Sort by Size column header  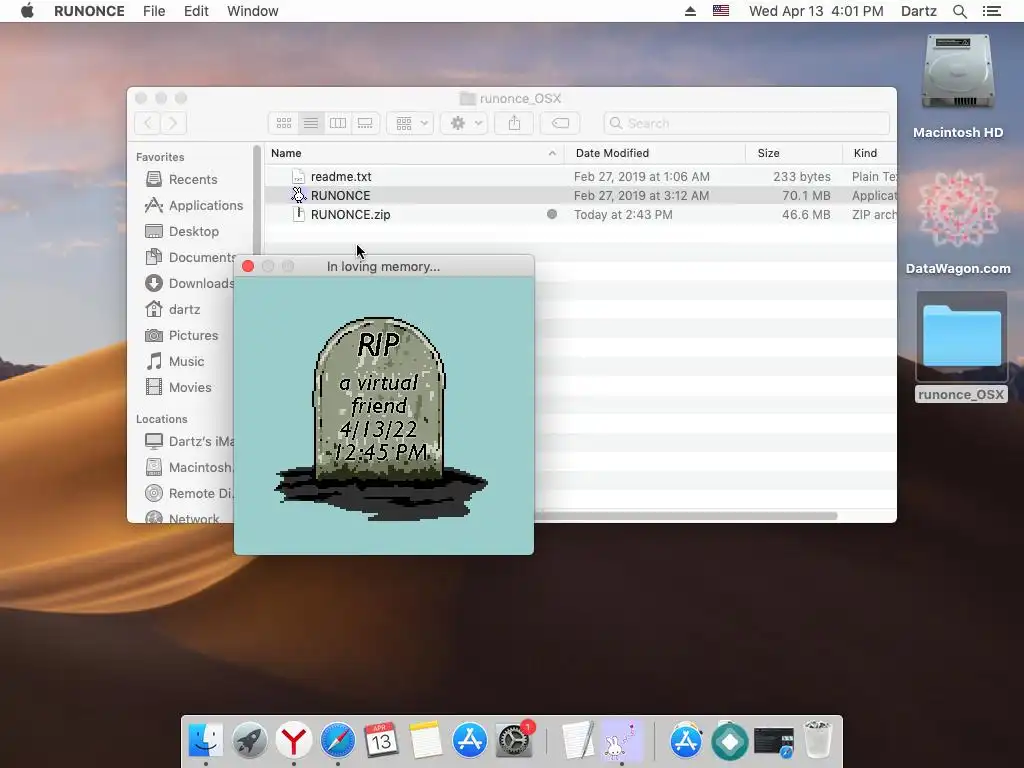point(793,153)
